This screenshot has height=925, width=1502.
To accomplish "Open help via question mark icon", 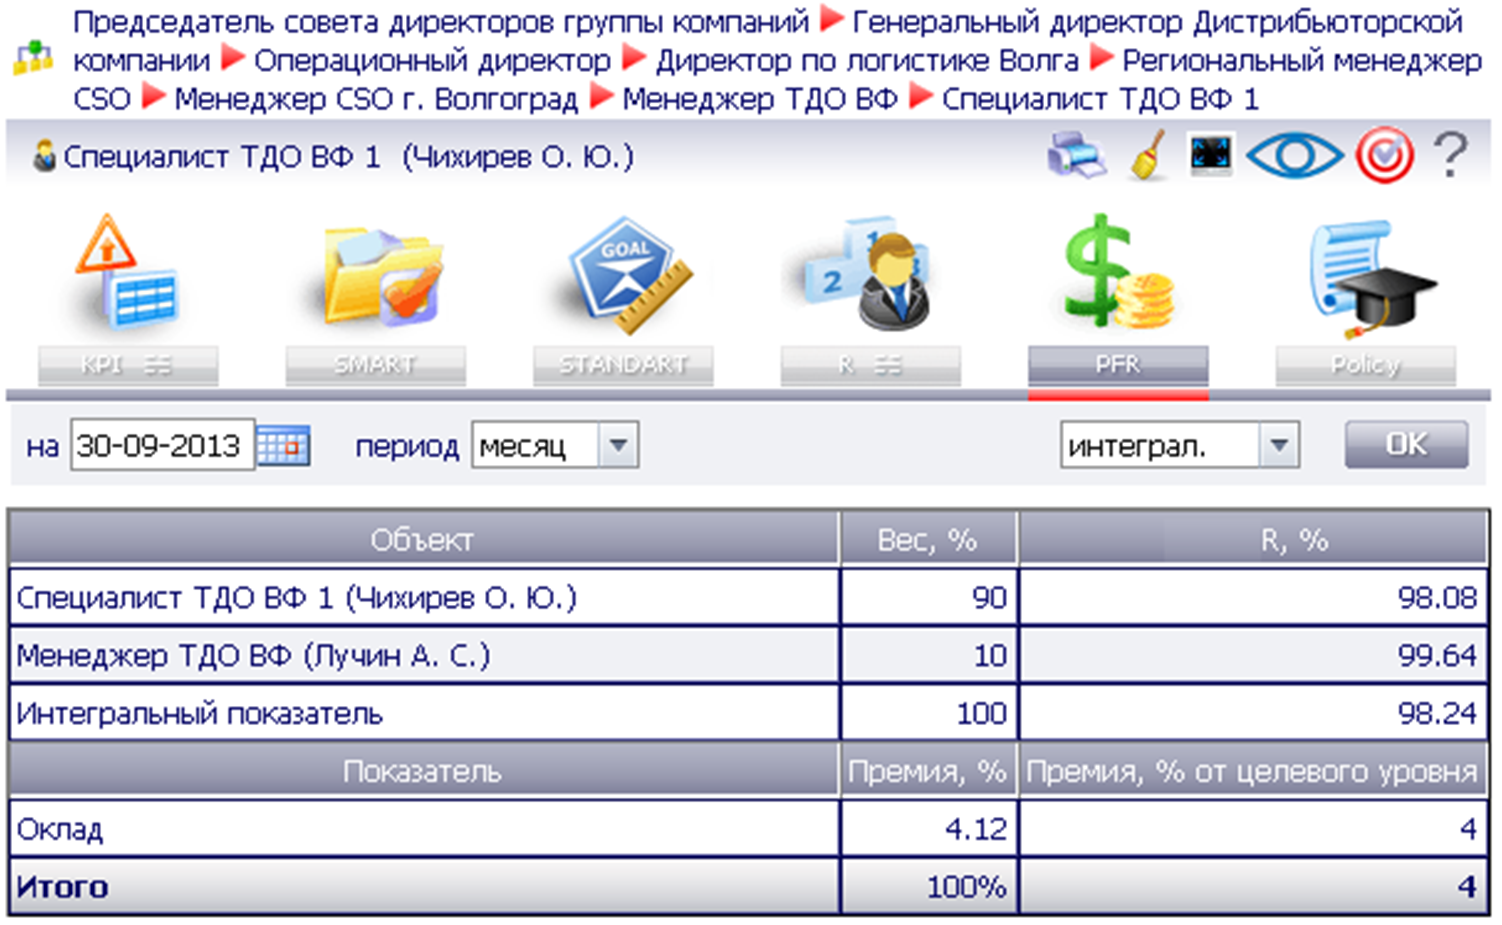I will point(1449,156).
